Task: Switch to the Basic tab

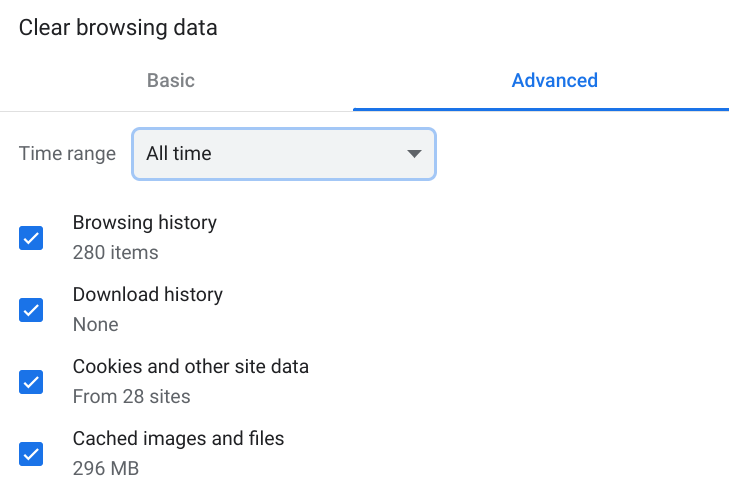Action: tap(171, 80)
